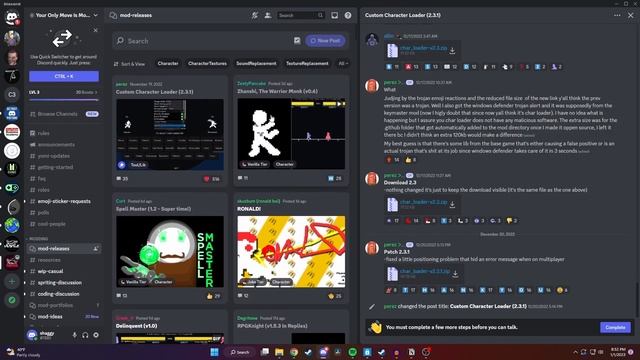This screenshot has width=640, height=360.
Task: Click the taskbar Search box
Action: click(x=240, y=352)
